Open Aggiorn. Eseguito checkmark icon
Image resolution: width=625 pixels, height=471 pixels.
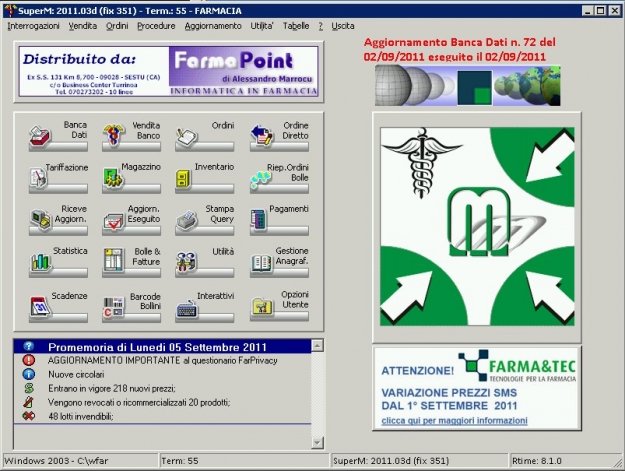[x=114, y=222]
